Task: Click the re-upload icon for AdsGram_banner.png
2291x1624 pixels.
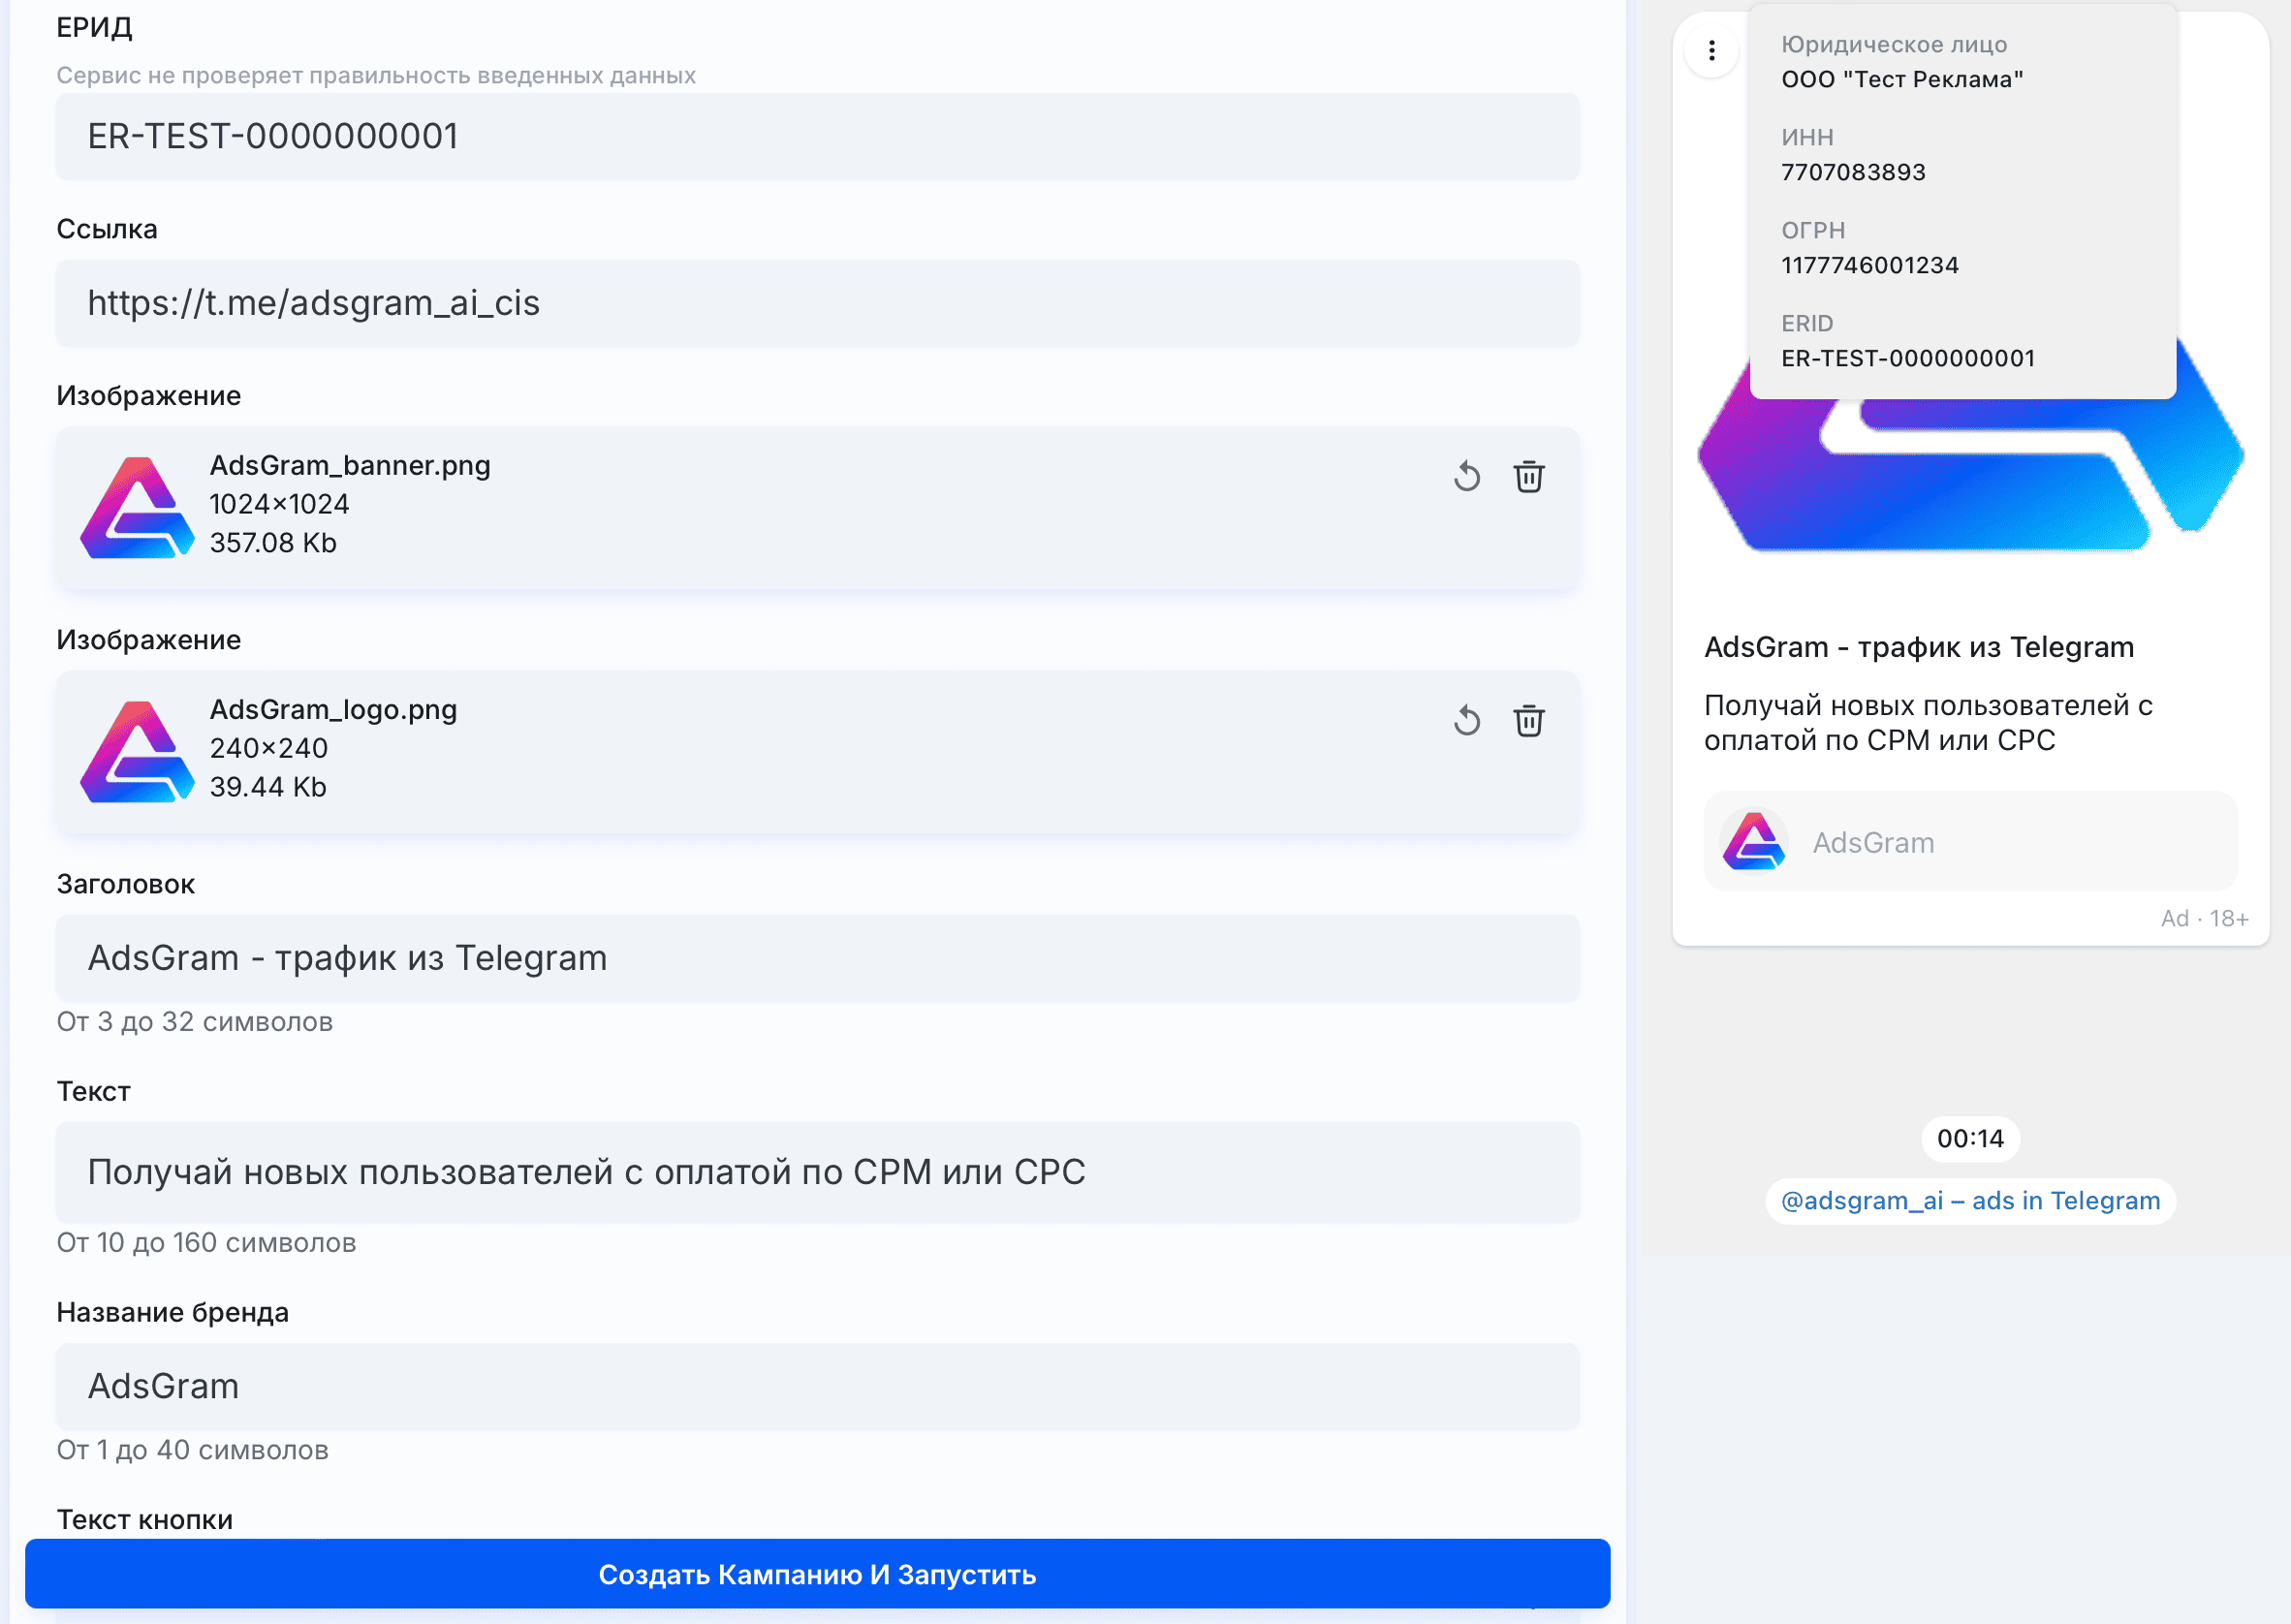Action: point(1467,477)
